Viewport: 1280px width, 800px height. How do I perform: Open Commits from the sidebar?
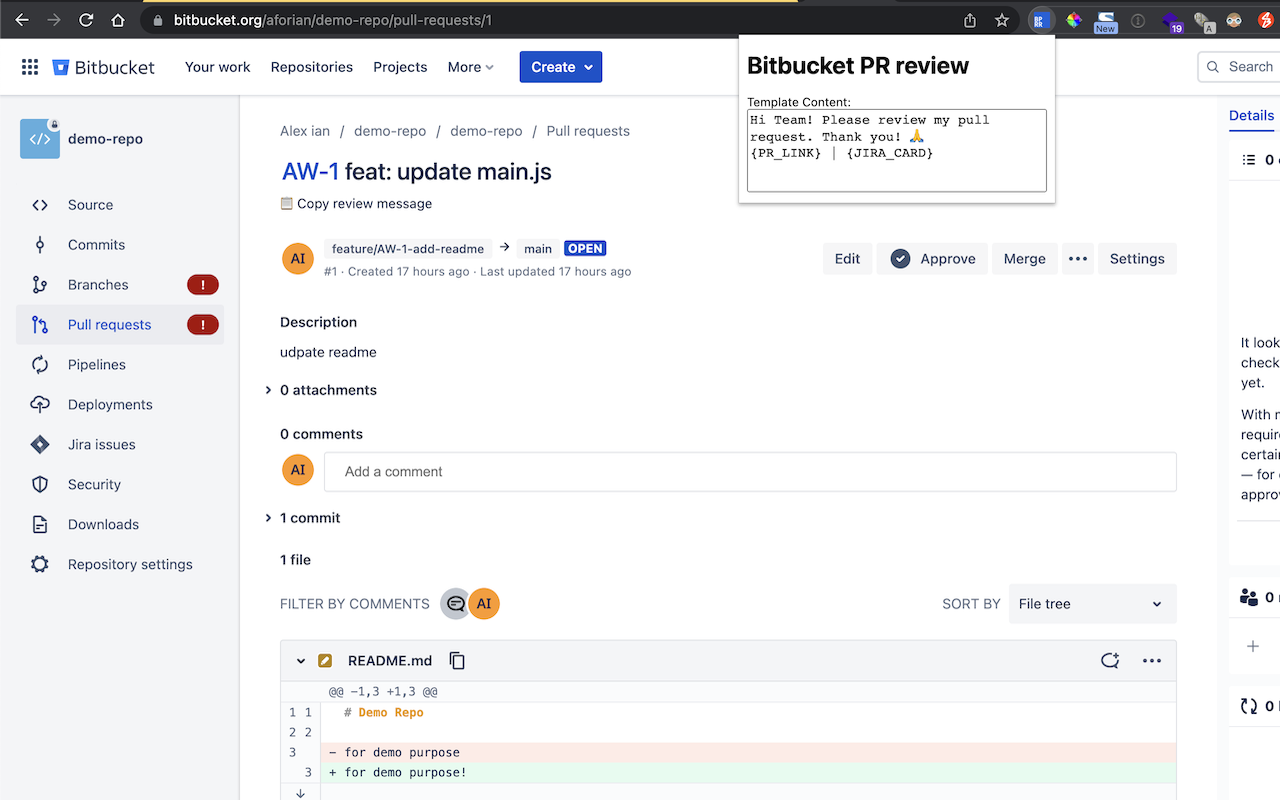click(x=96, y=245)
